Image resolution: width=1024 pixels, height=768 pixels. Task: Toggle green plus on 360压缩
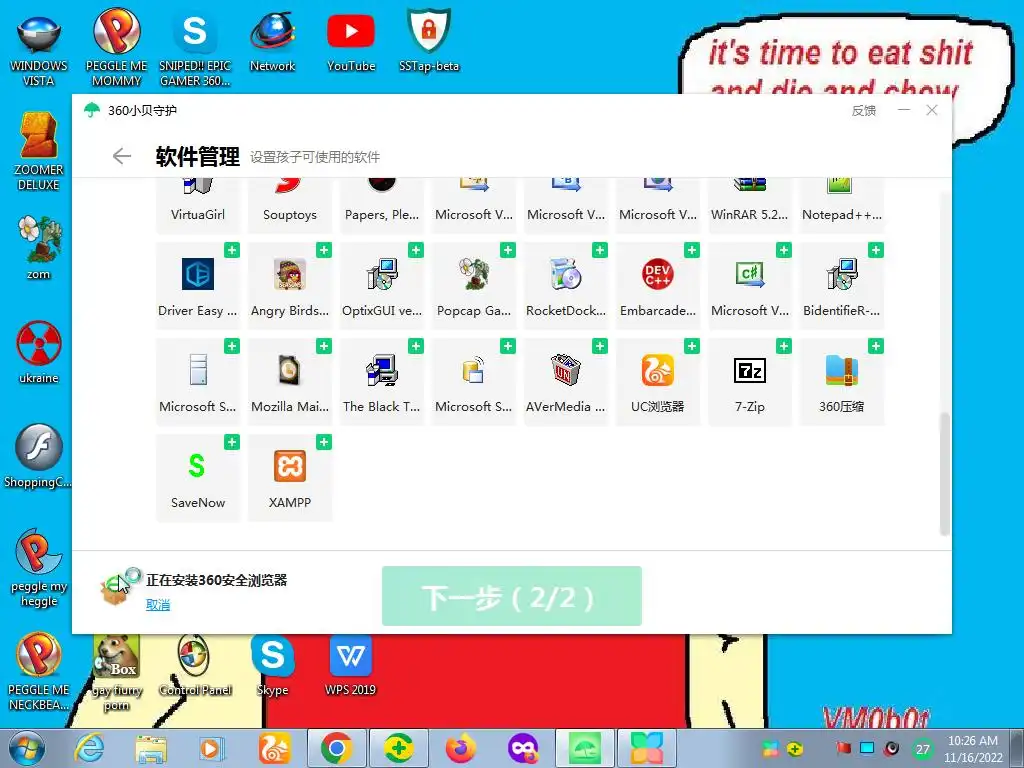(x=876, y=346)
